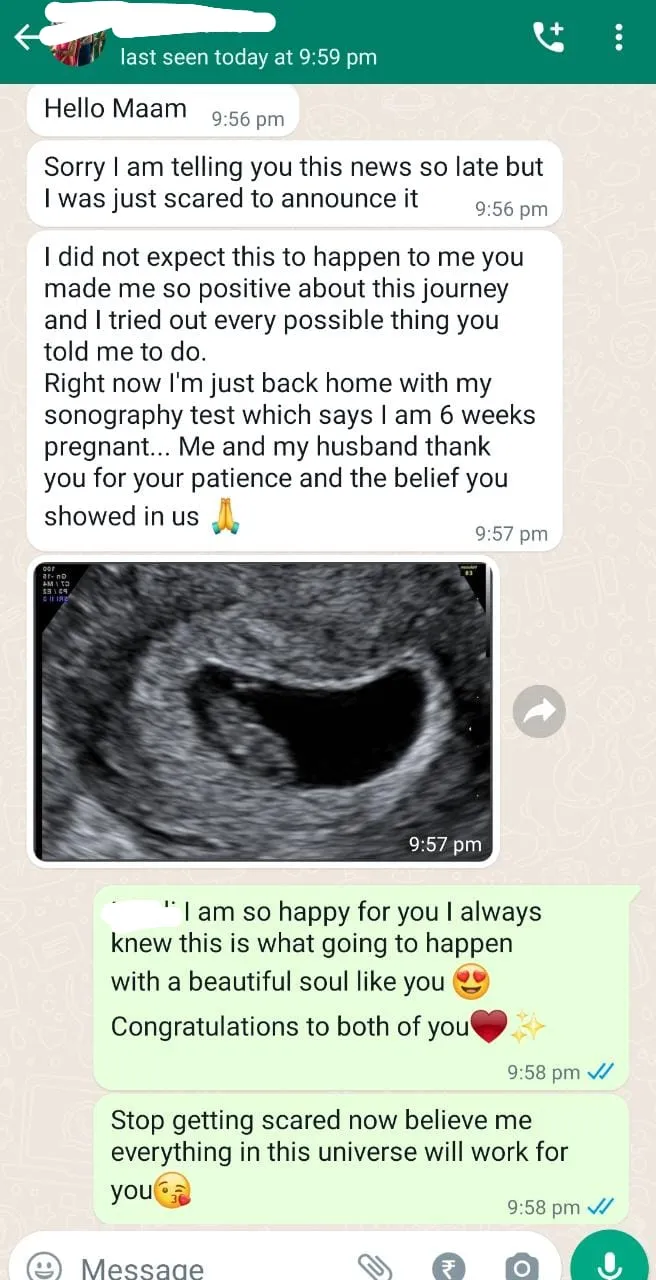
Task: Tap the 'Stop getting scared now' message
Action: coord(361,1159)
